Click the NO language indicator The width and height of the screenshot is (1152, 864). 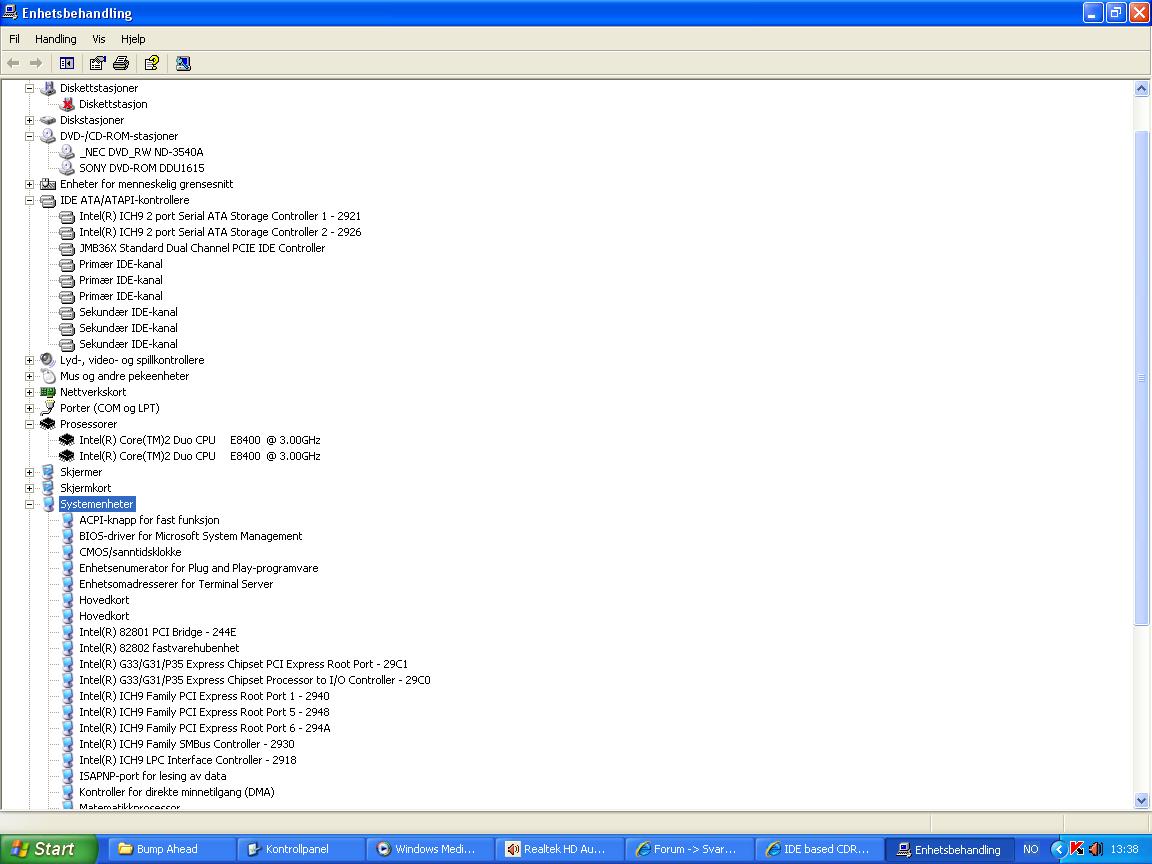tap(1031, 849)
